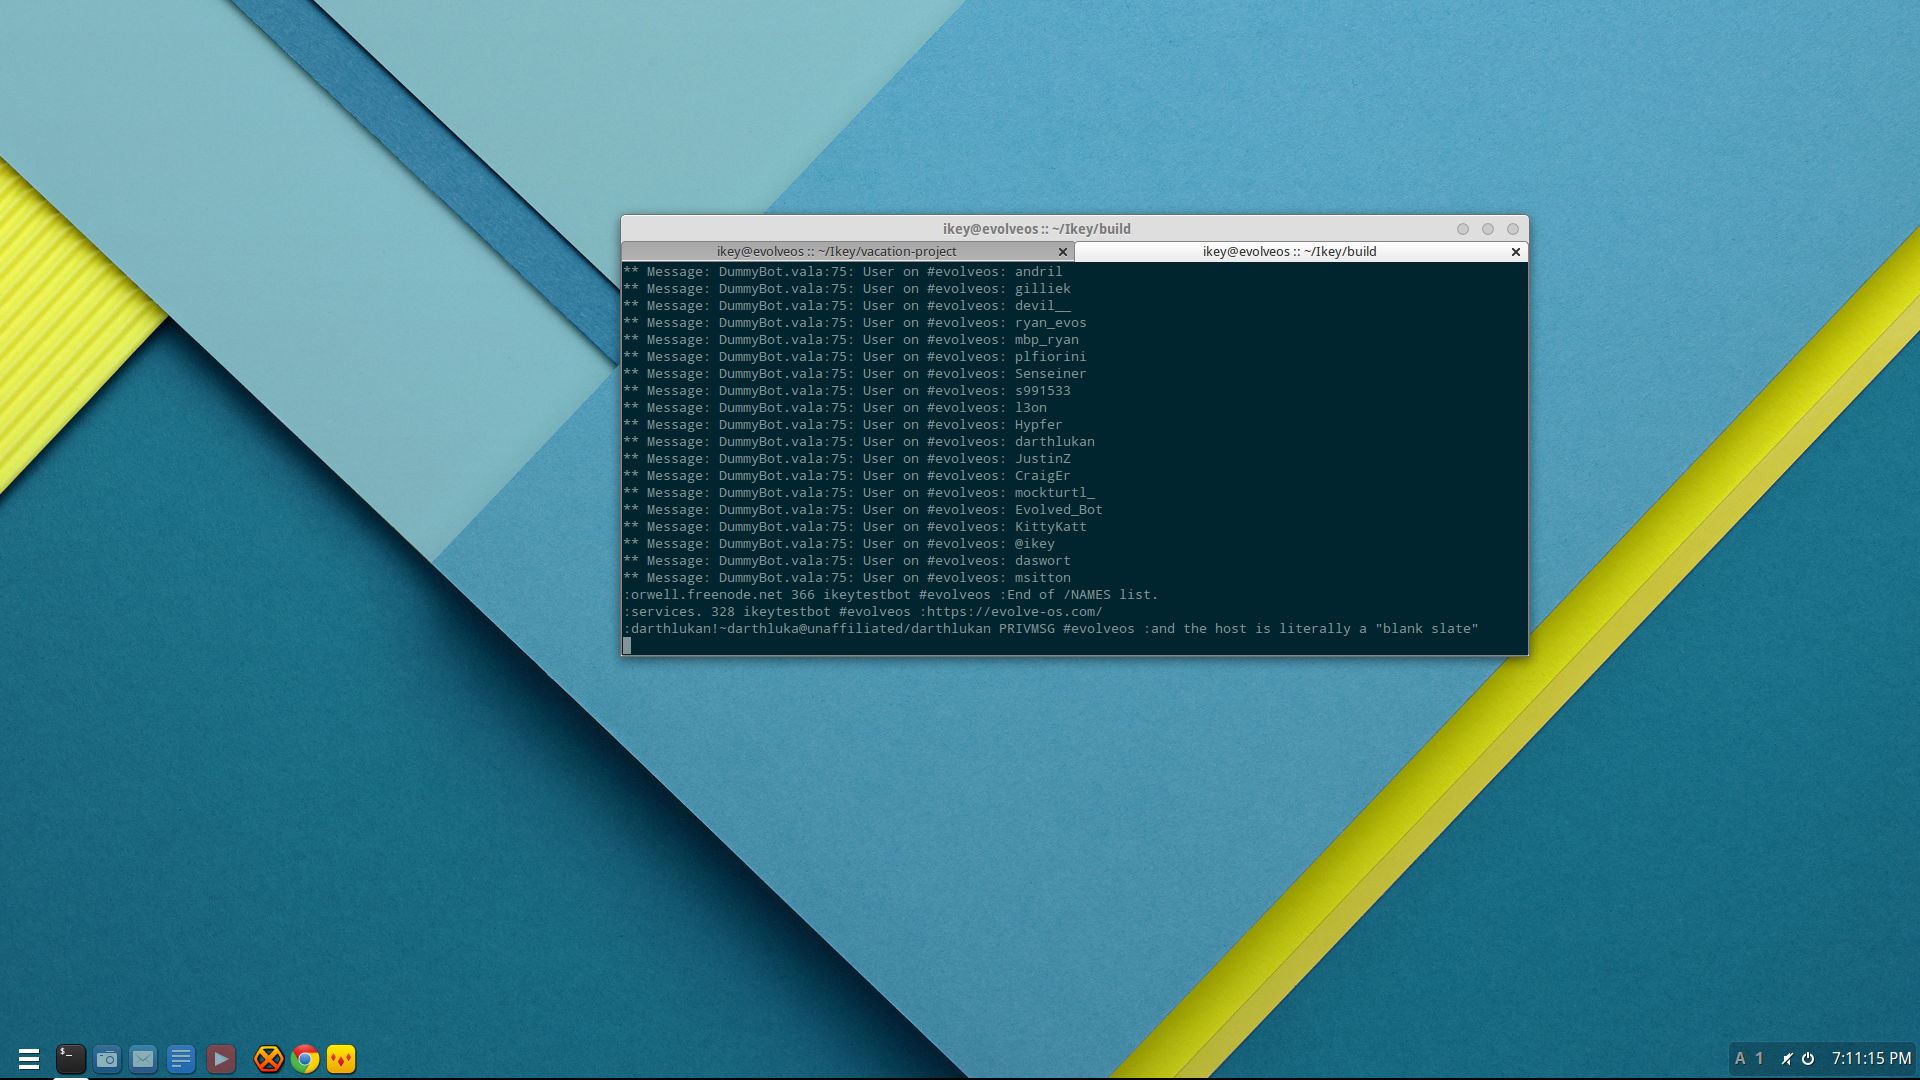Click the num lock '1' indicator
The image size is (1920, 1080).
coord(1759,1058)
